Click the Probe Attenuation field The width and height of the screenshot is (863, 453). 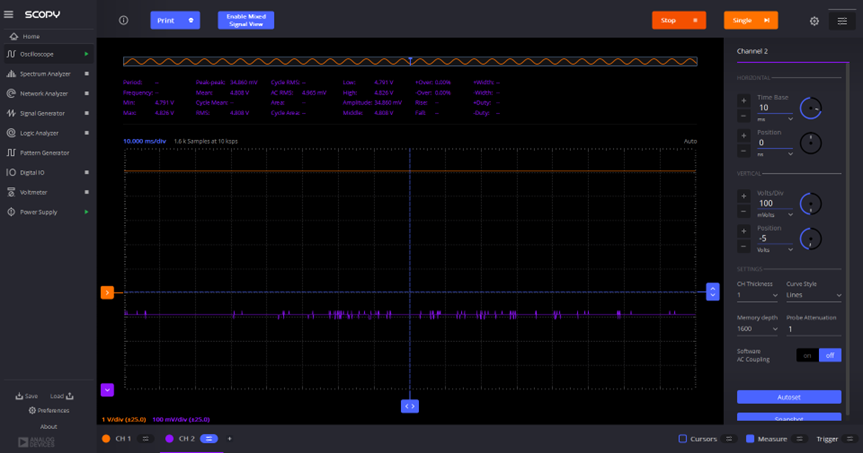click(x=813, y=329)
